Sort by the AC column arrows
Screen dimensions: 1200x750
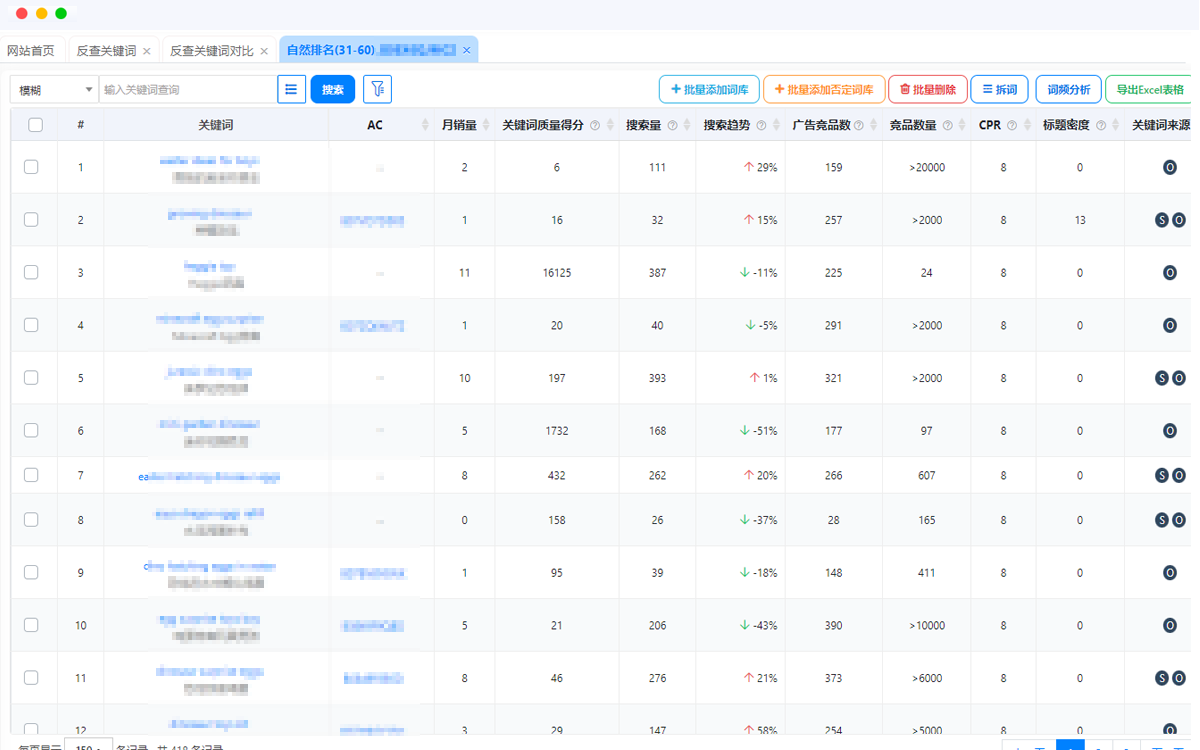click(424, 125)
